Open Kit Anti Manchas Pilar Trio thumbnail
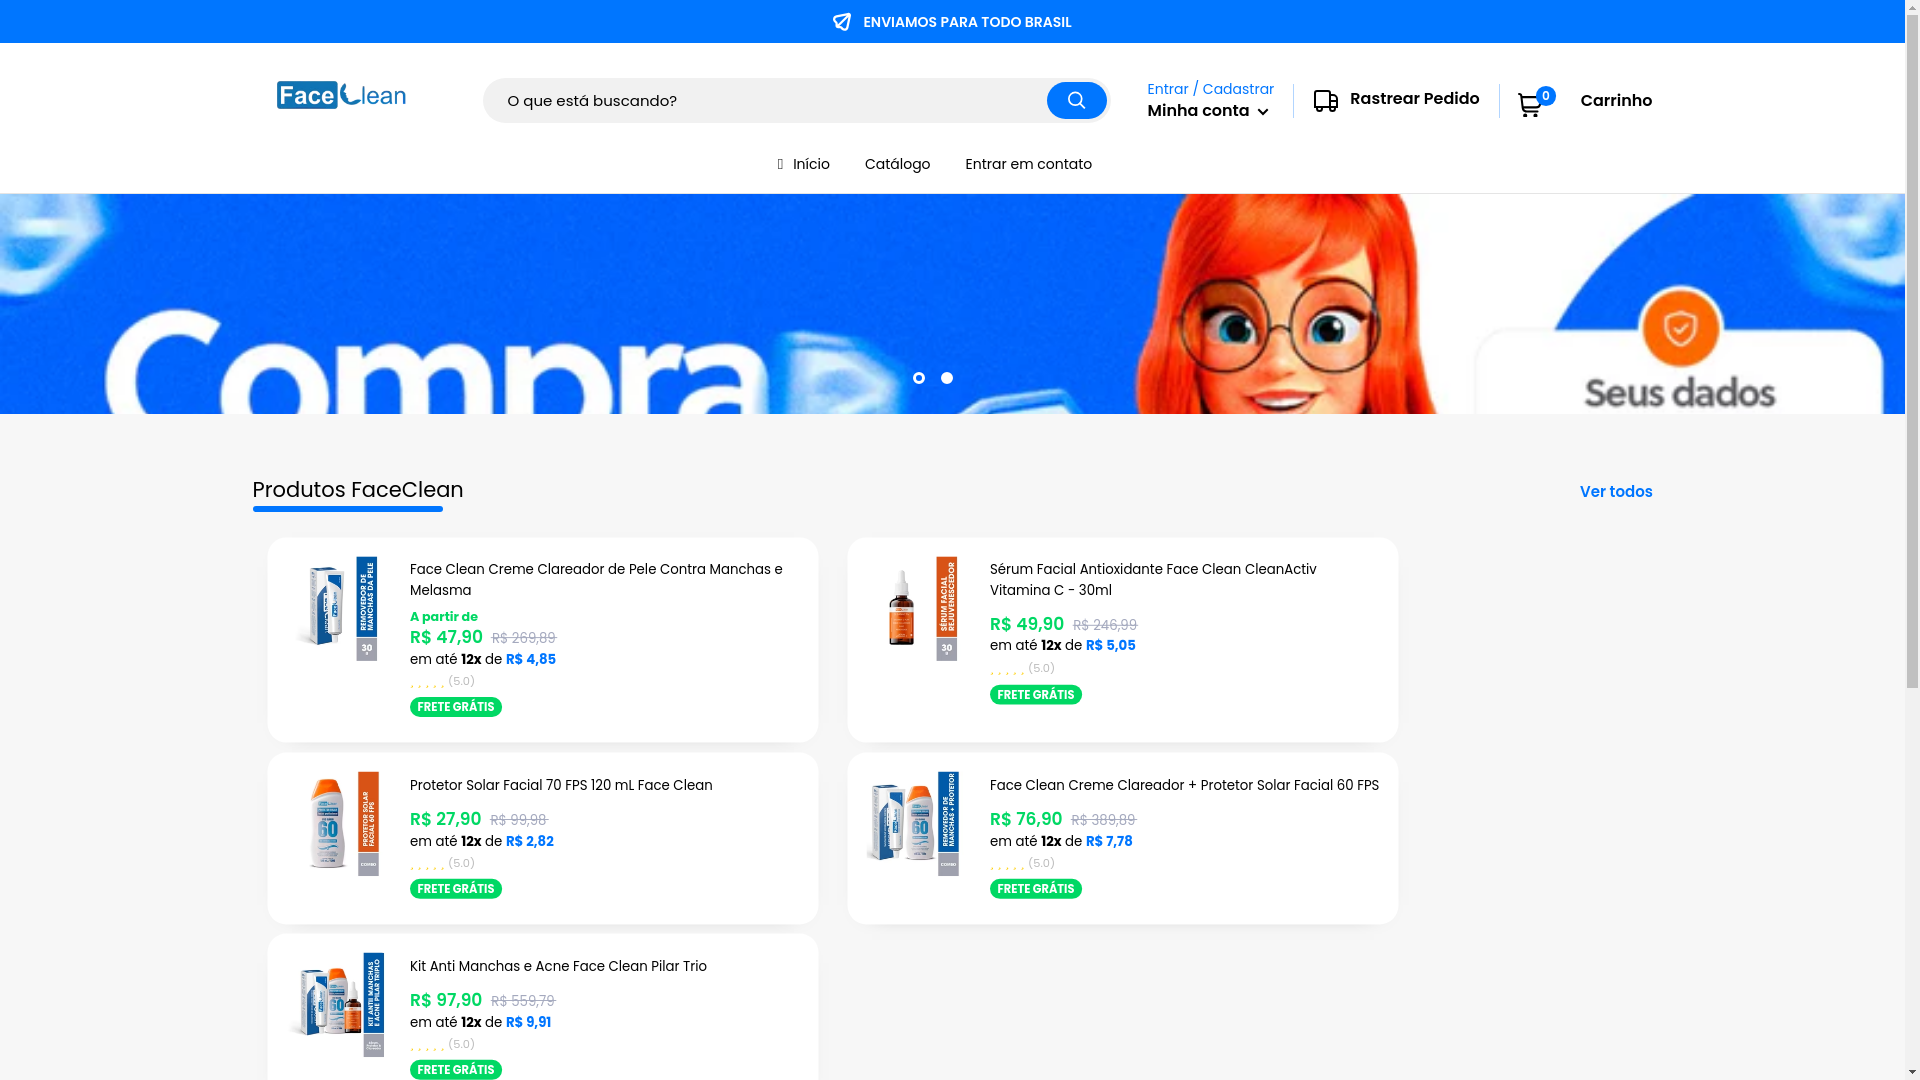This screenshot has width=1920, height=1080. click(339, 1004)
